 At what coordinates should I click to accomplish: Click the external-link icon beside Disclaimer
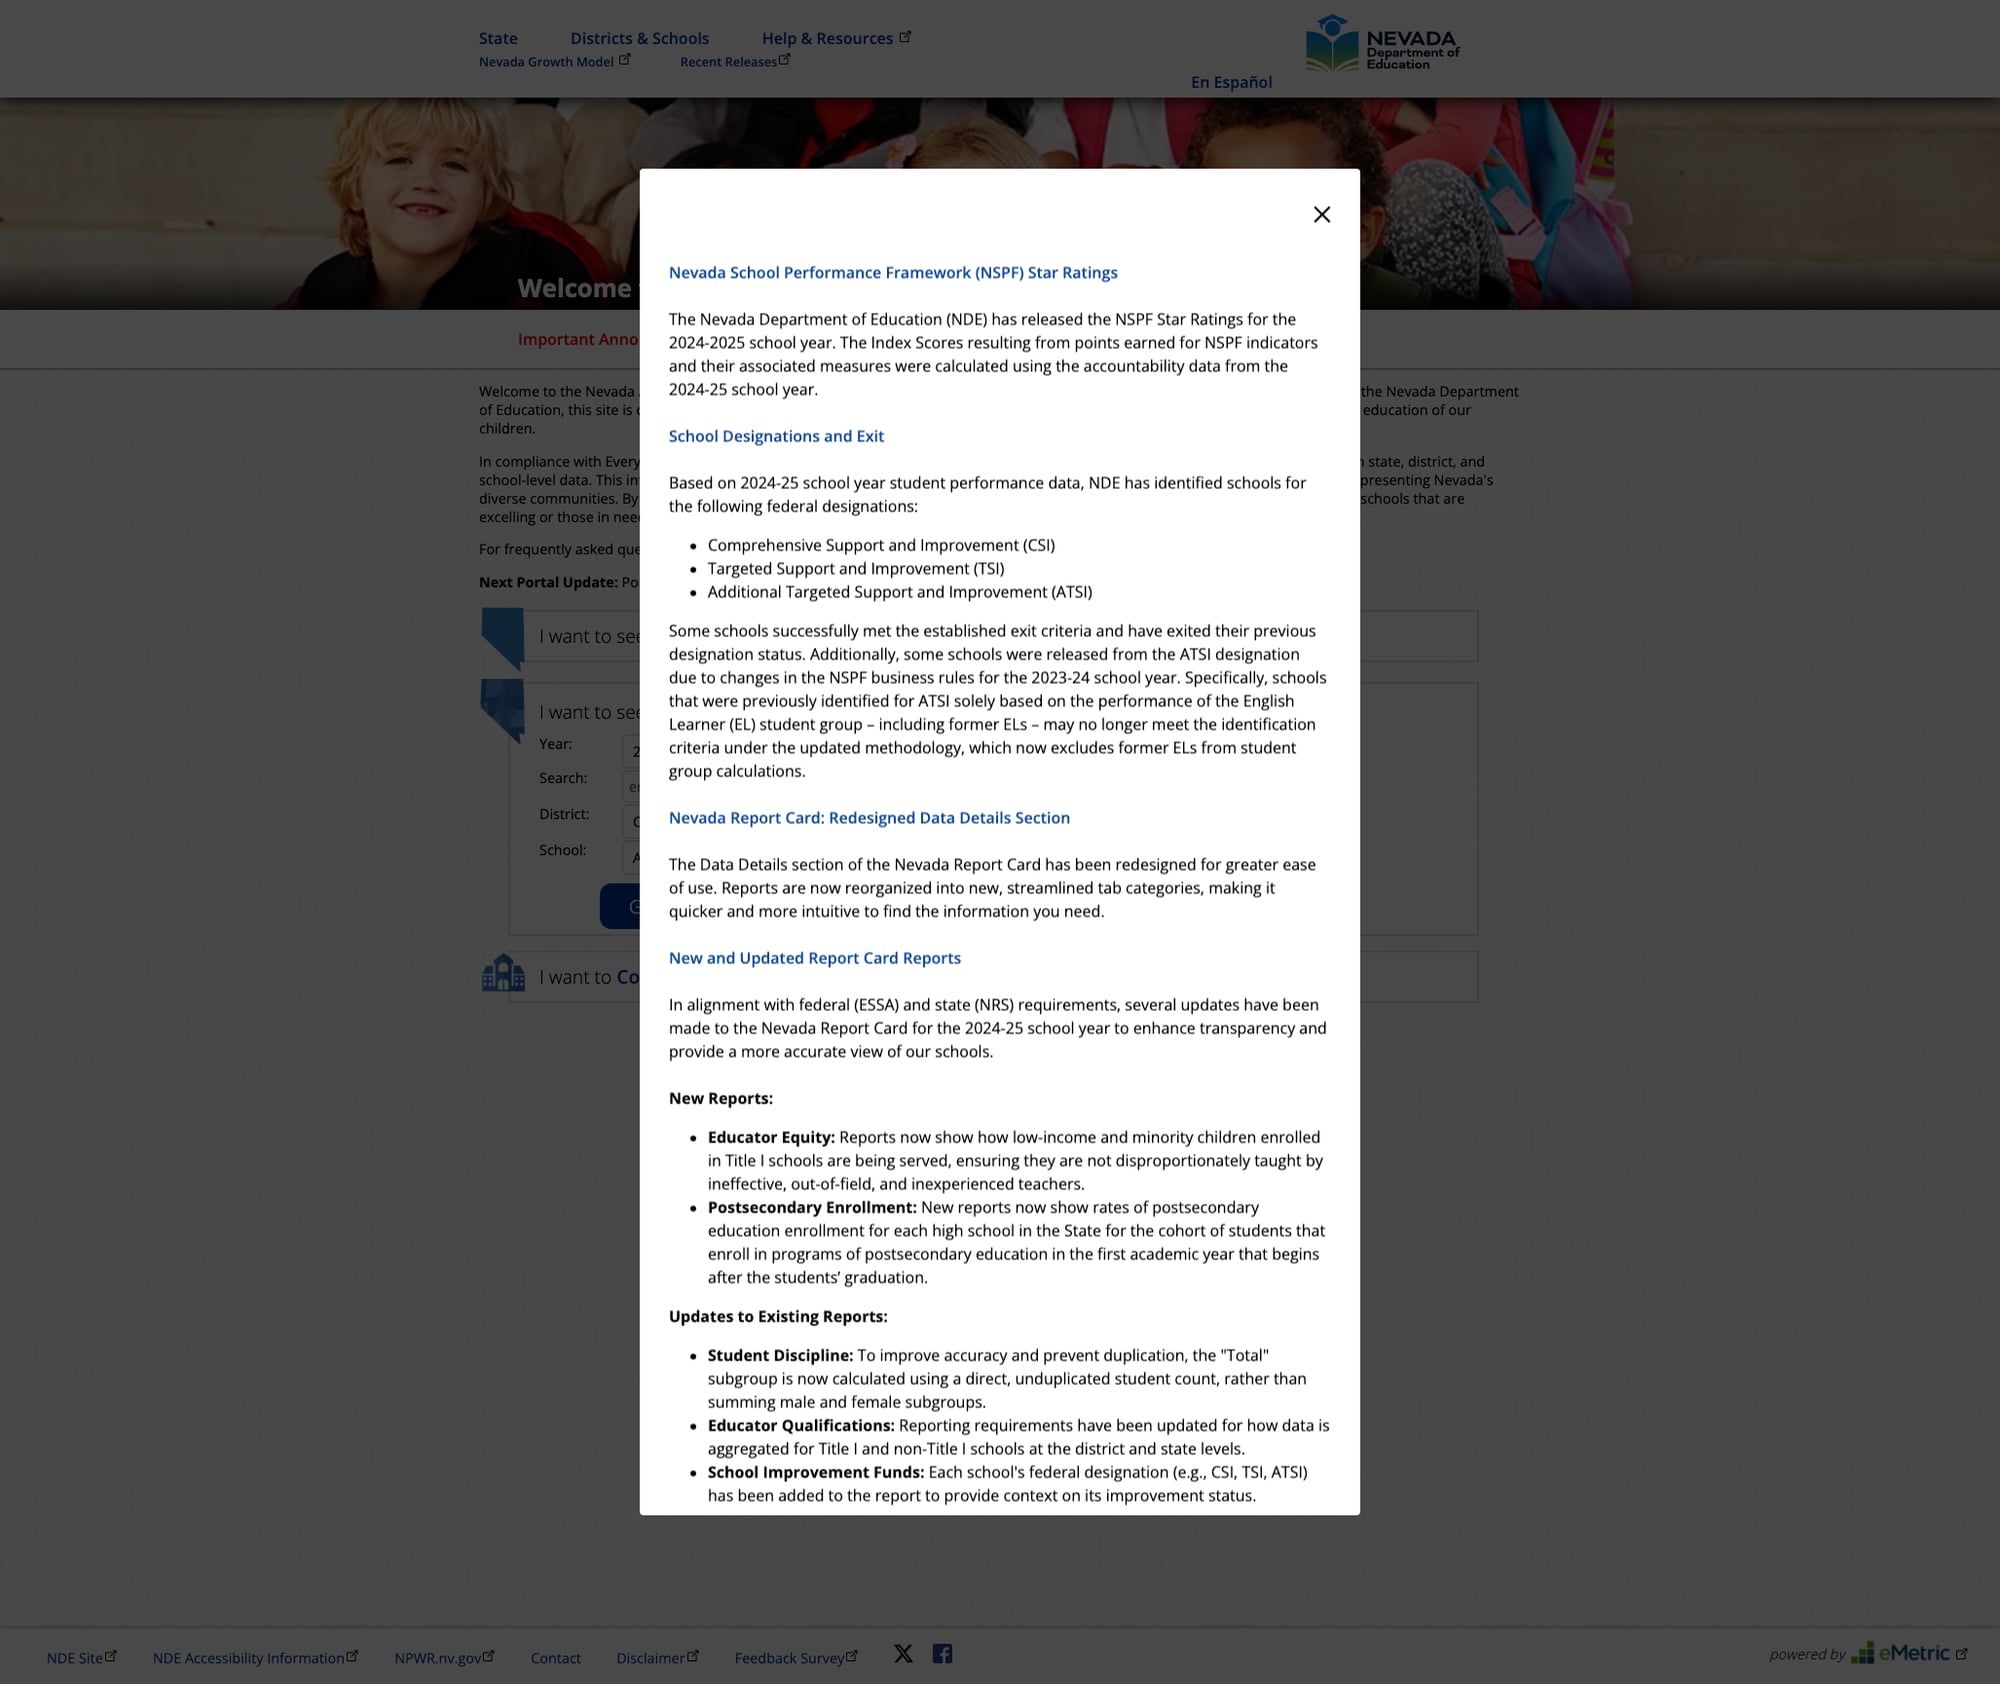[693, 1656]
